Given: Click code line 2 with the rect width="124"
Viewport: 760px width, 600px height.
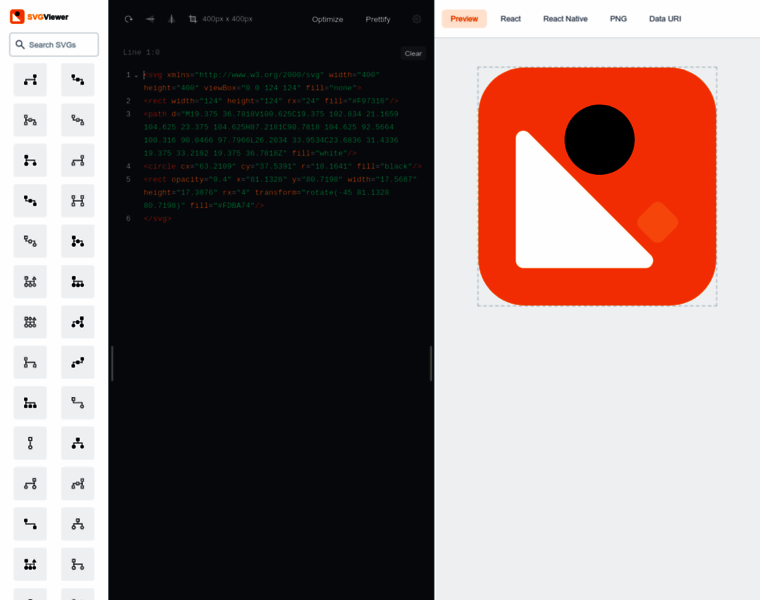Looking at the screenshot, I should [271, 101].
